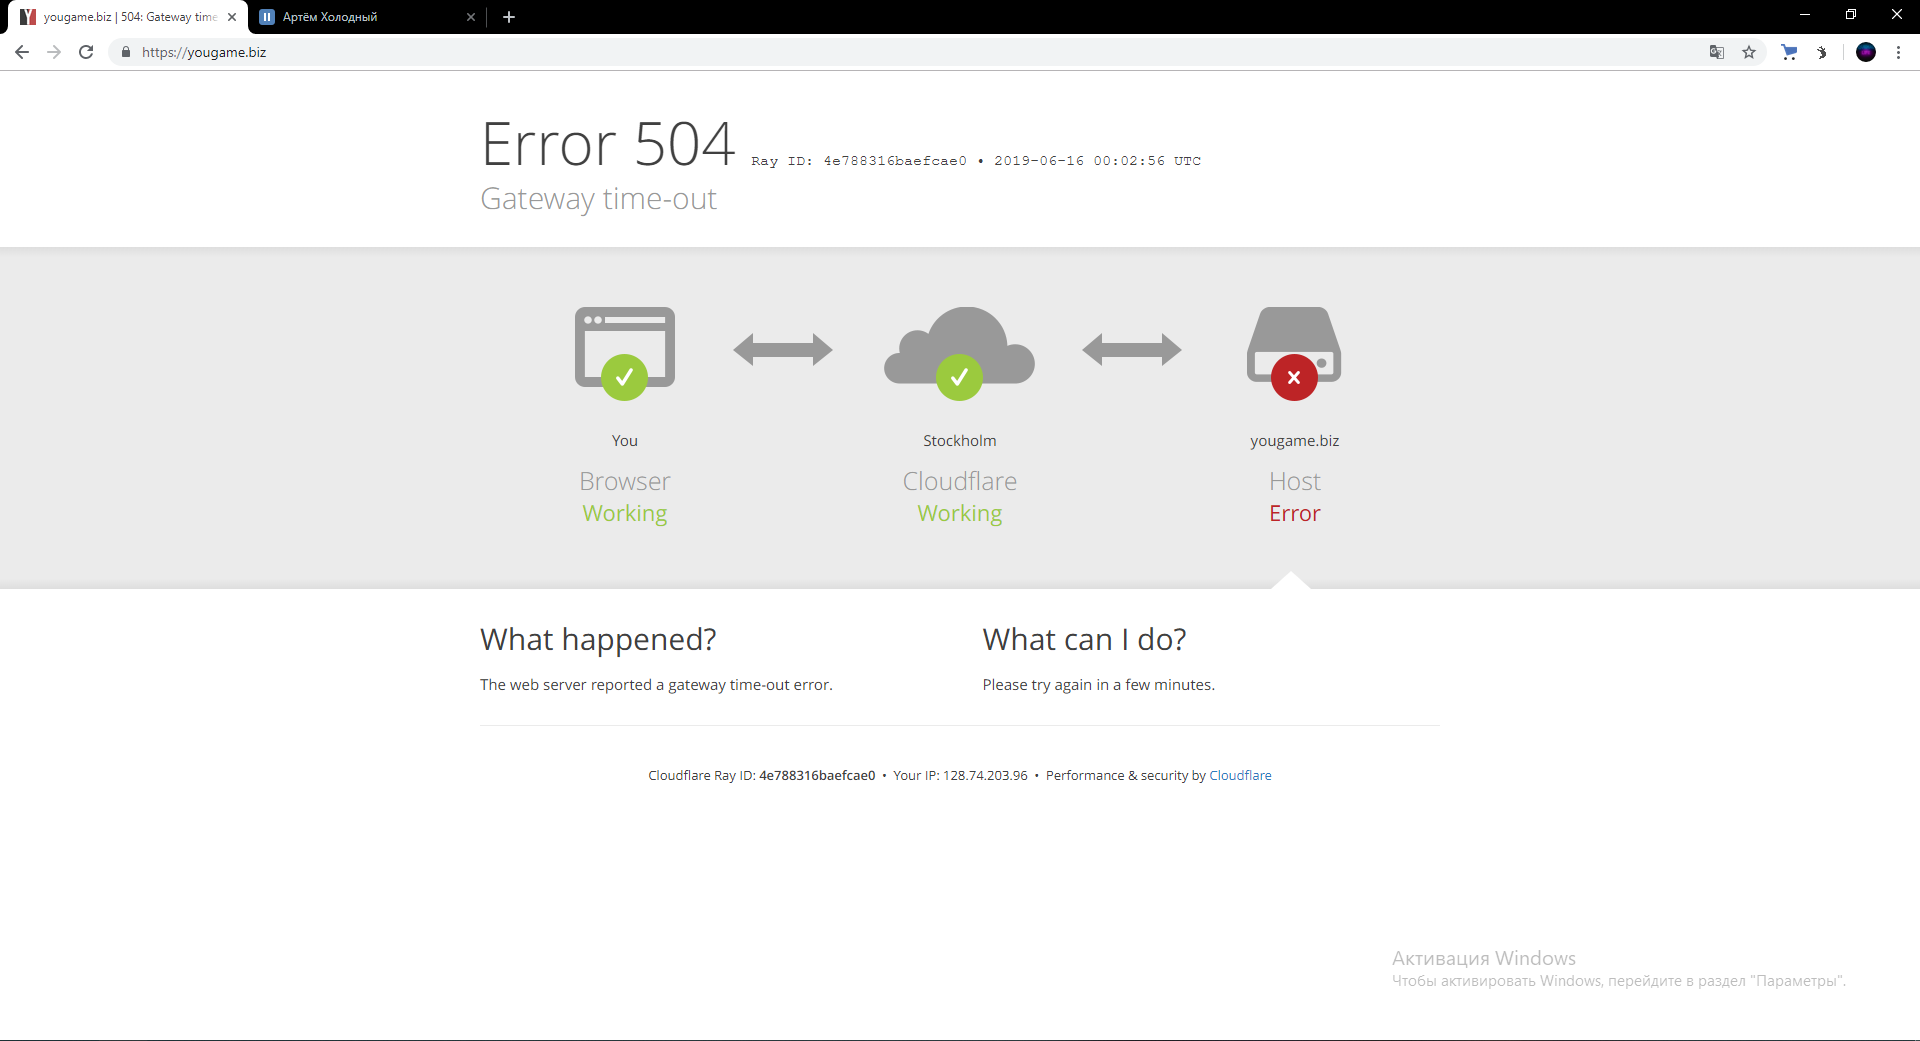Click the browser forward arrow
The height and width of the screenshot is (1041, 1920).
[54, 52]
